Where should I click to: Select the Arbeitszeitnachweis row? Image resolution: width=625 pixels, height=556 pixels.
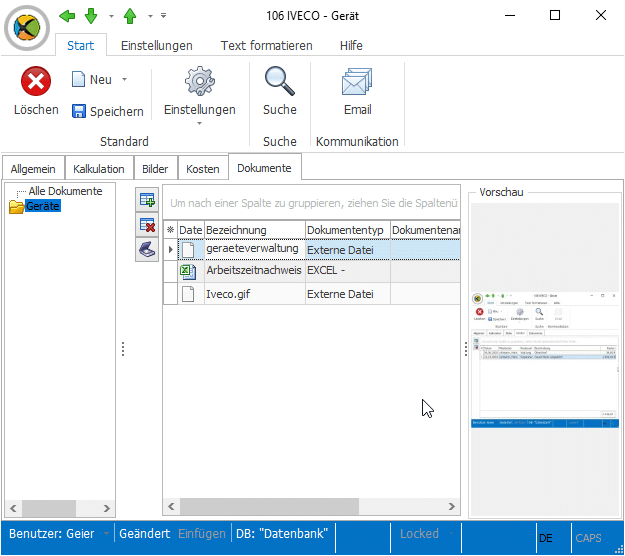[x=312, y=271]
